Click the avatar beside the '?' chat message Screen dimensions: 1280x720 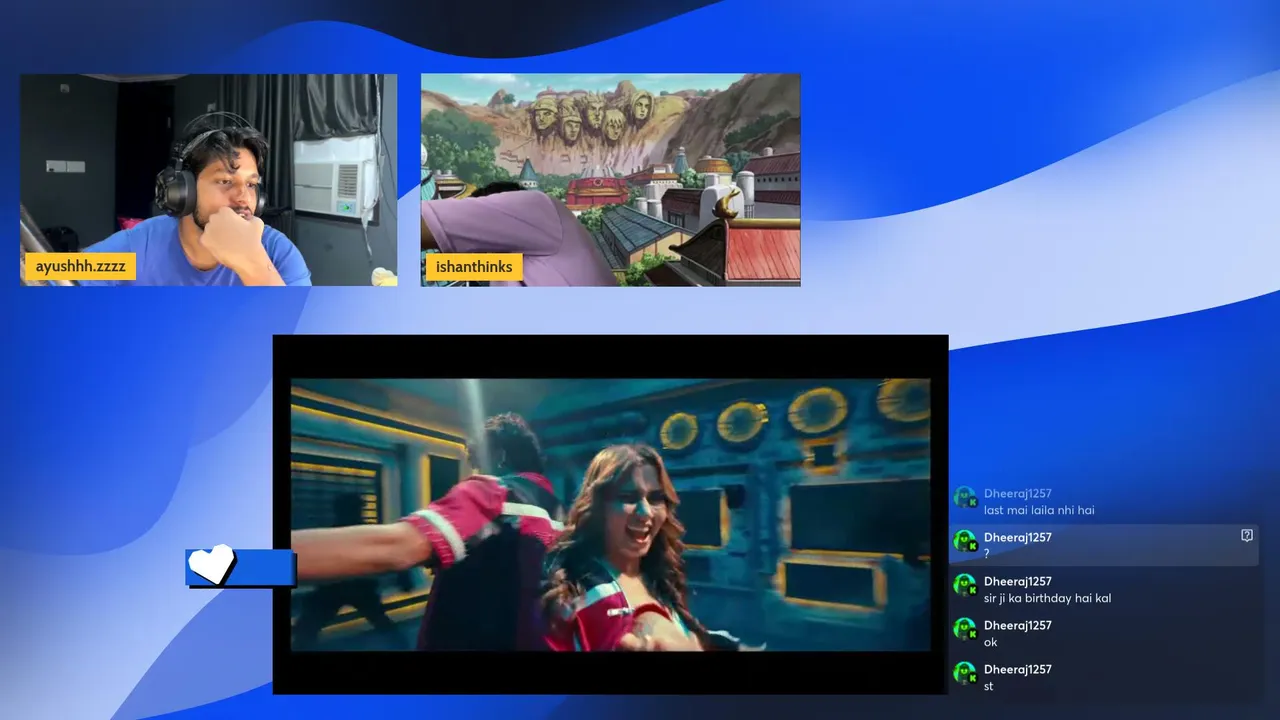(965, 541)
